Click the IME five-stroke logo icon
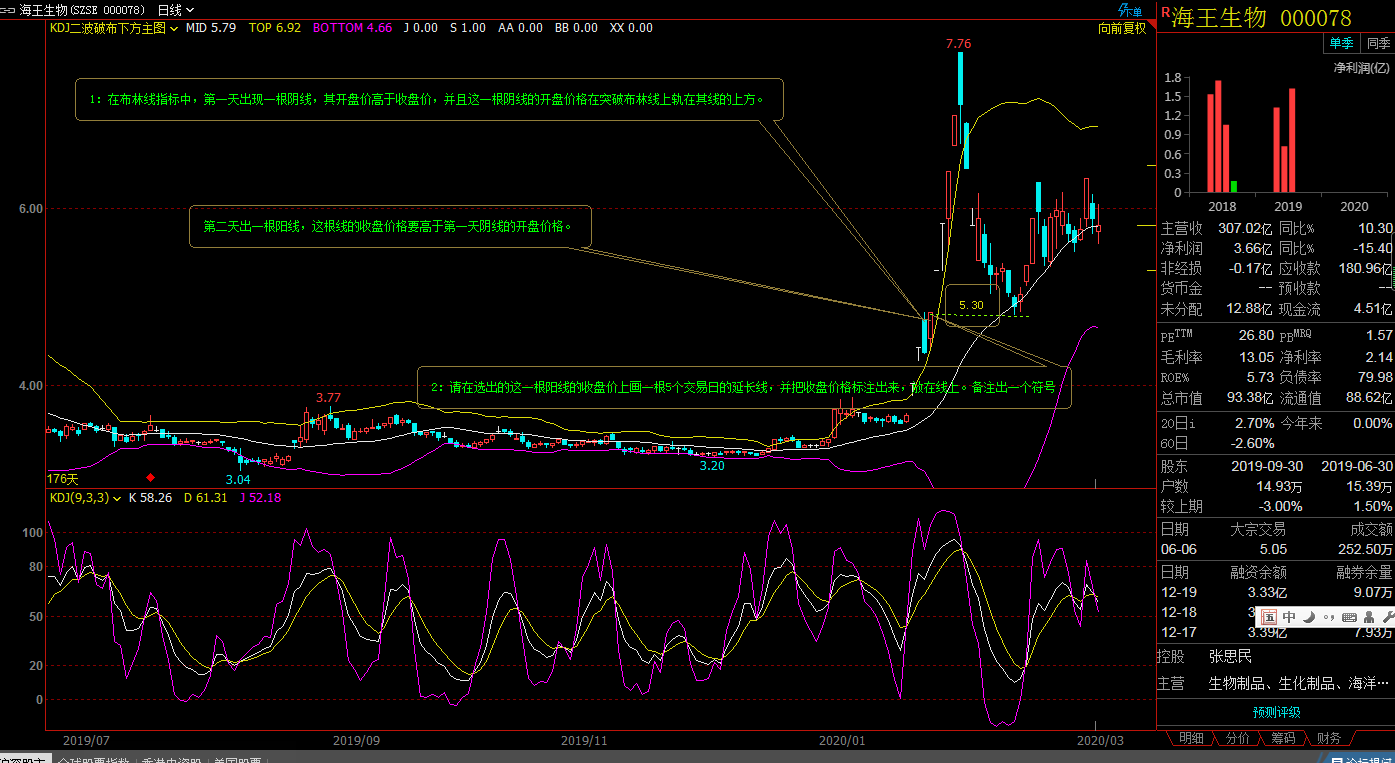The width and height of the screenshot is (1395, 763). point(1268,617)
